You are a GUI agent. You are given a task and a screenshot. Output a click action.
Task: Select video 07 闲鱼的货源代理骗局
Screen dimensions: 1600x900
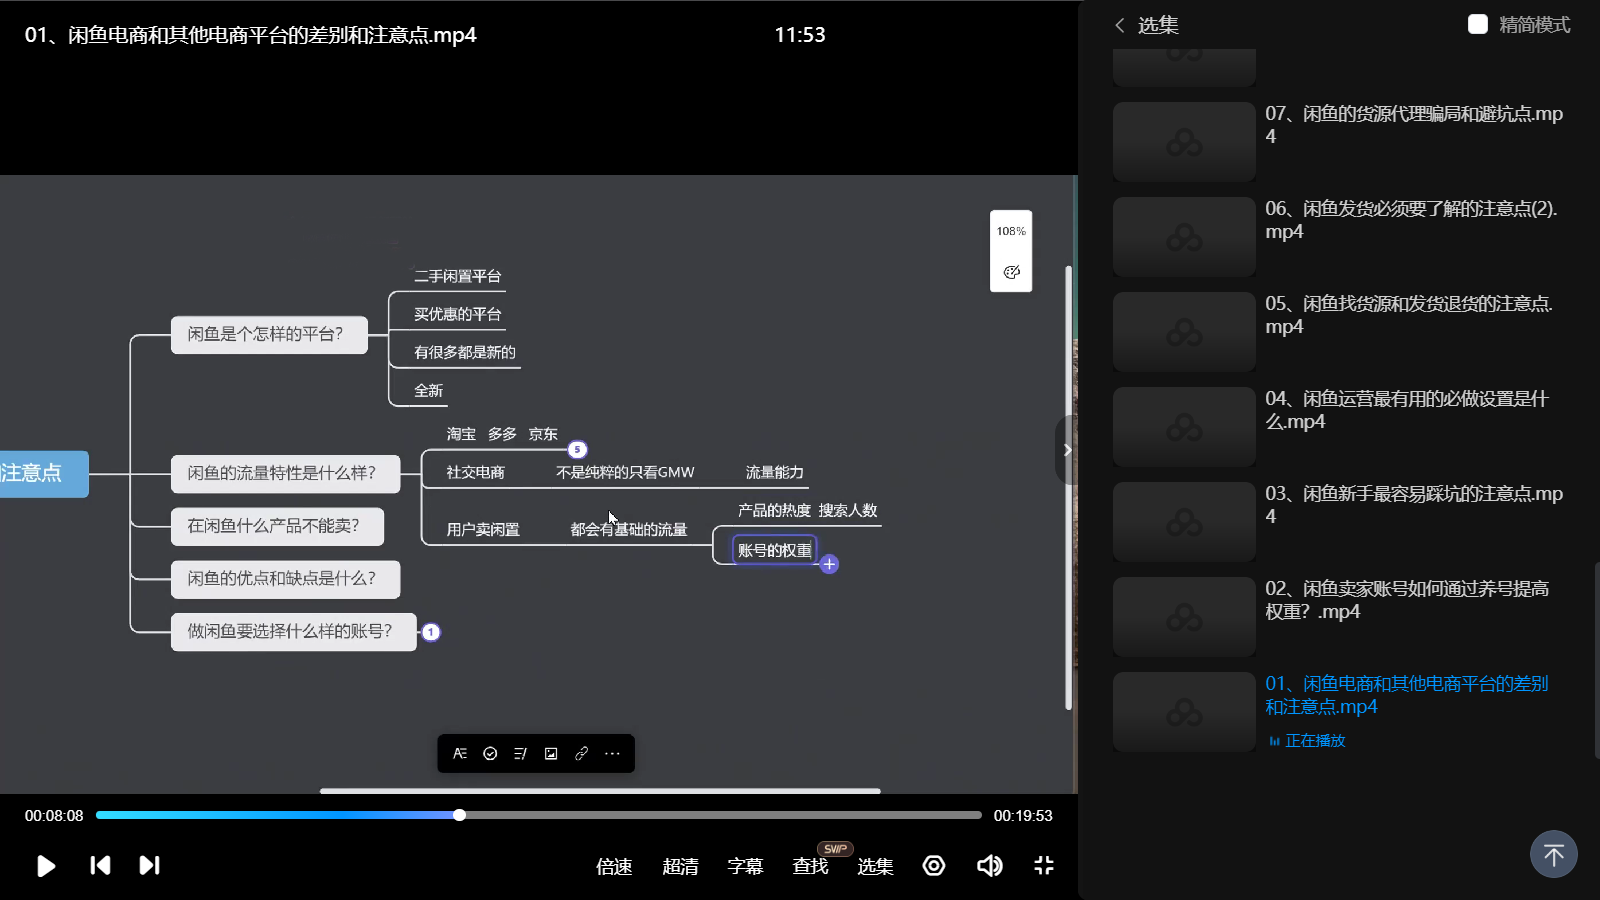[x=1413, y=125]
